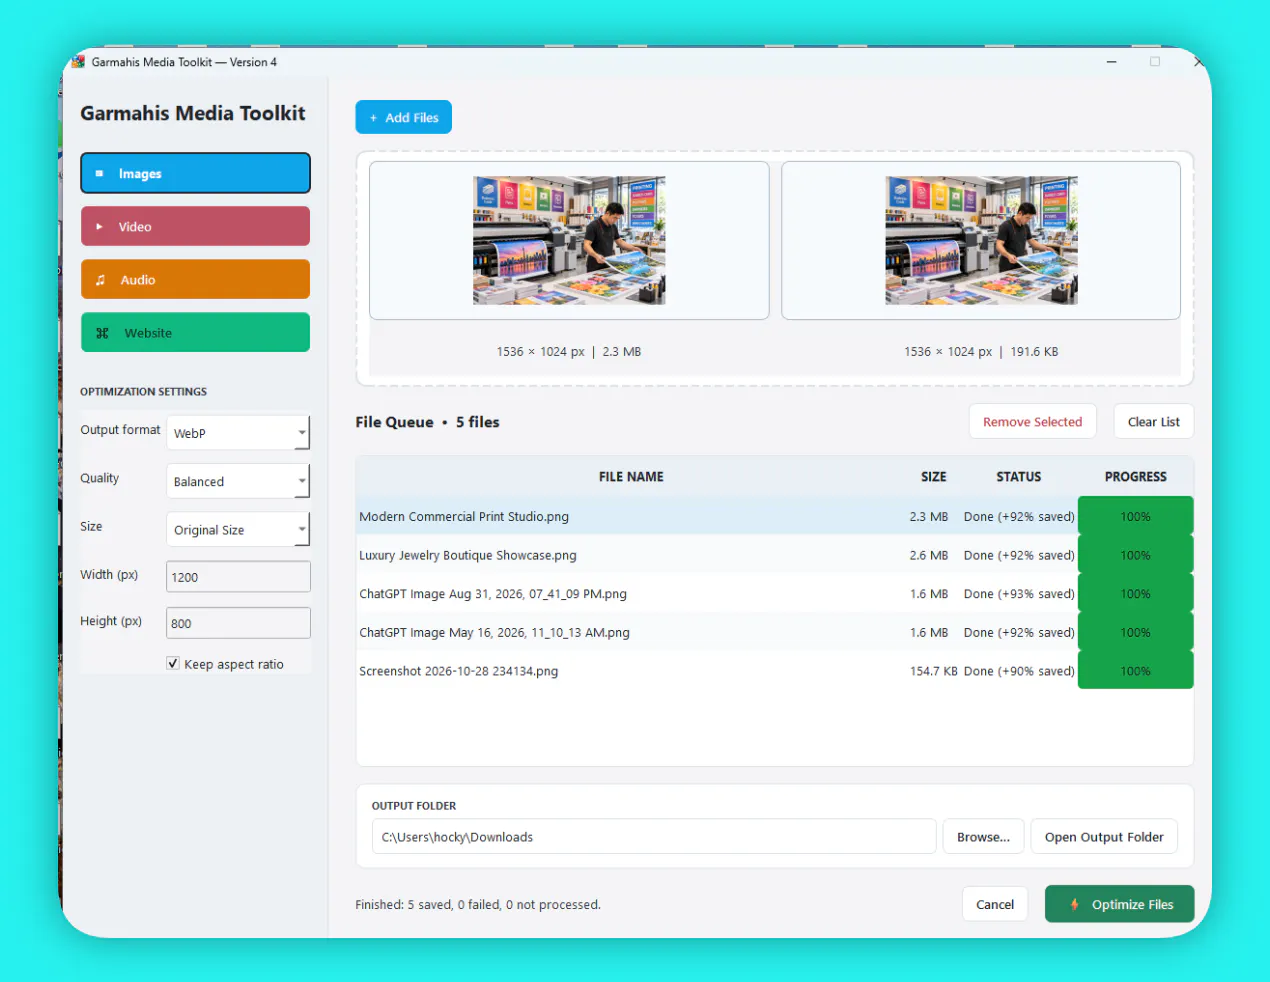The width and height of the screenshot is (1270, 982).
Task: Click the Cancel button
Action: (x=994, y=904)
